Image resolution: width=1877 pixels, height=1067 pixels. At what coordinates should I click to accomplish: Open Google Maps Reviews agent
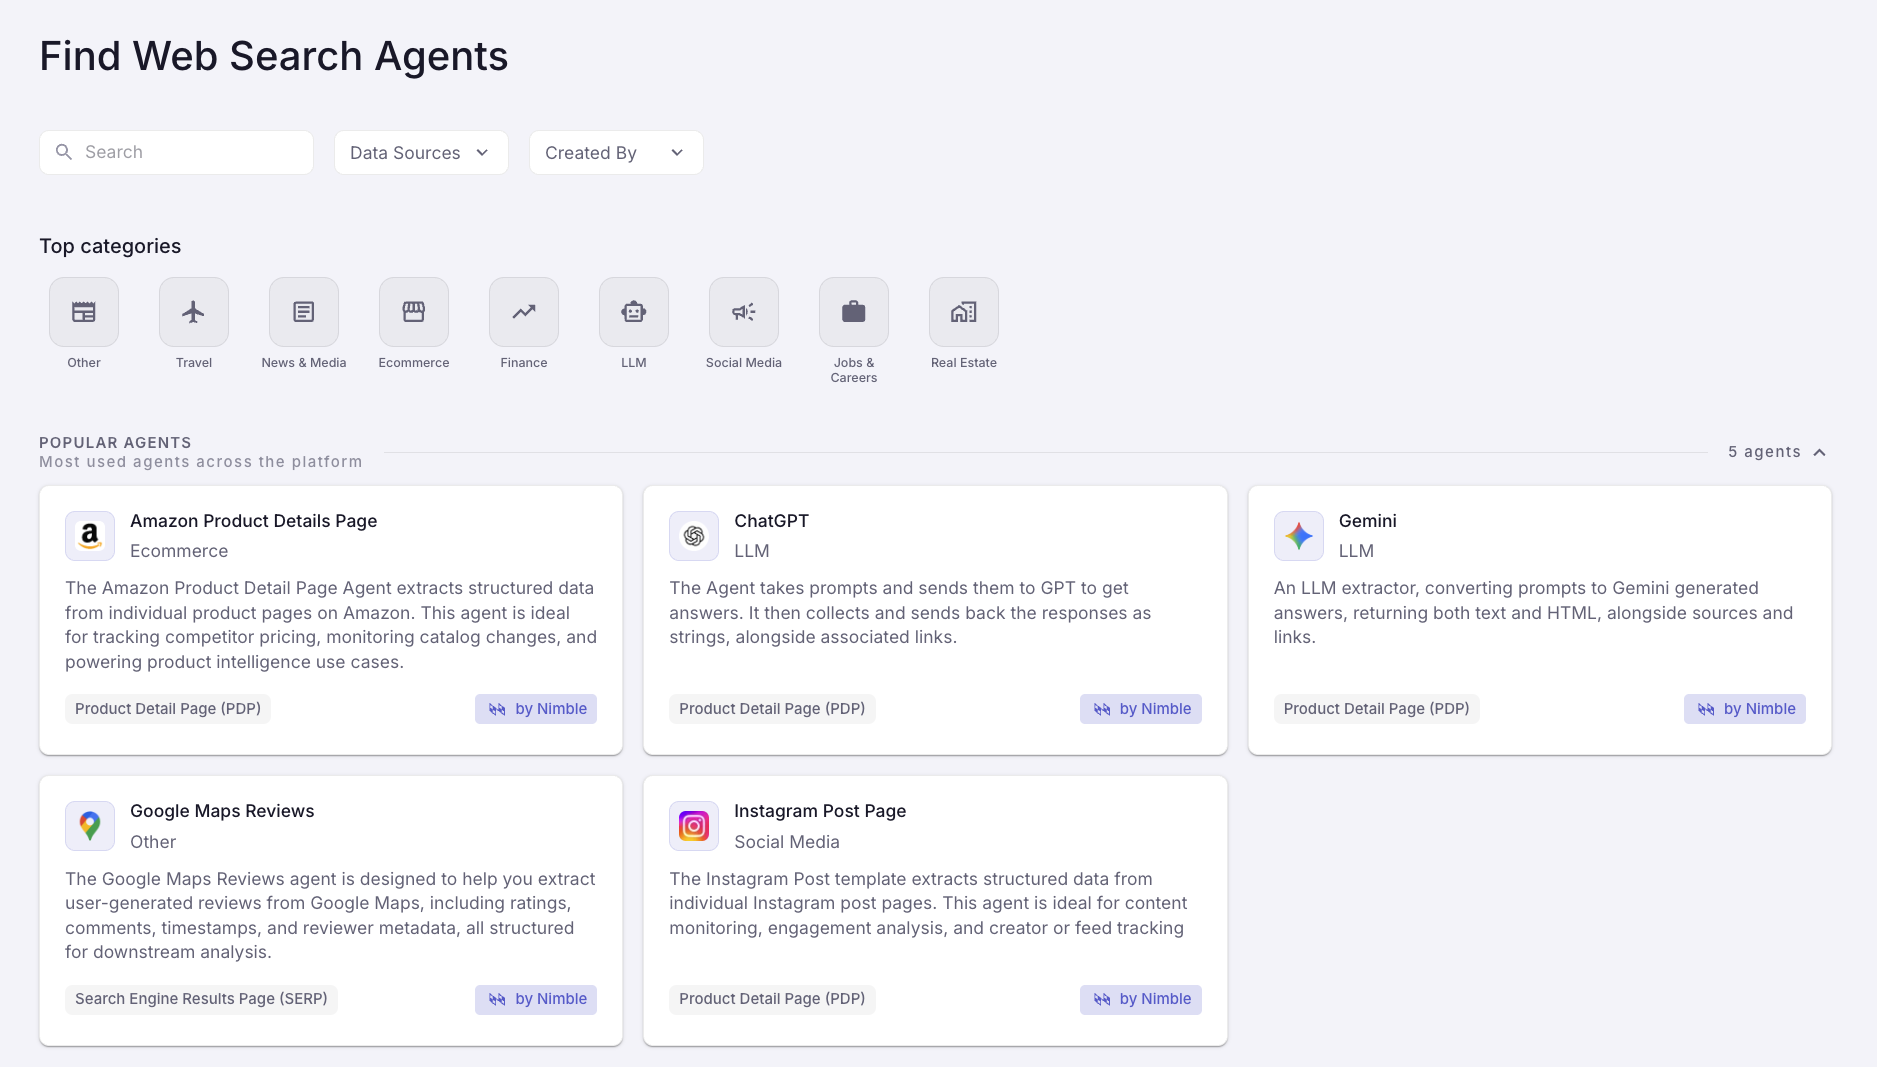pyautogui.click(x=222, y=811)
